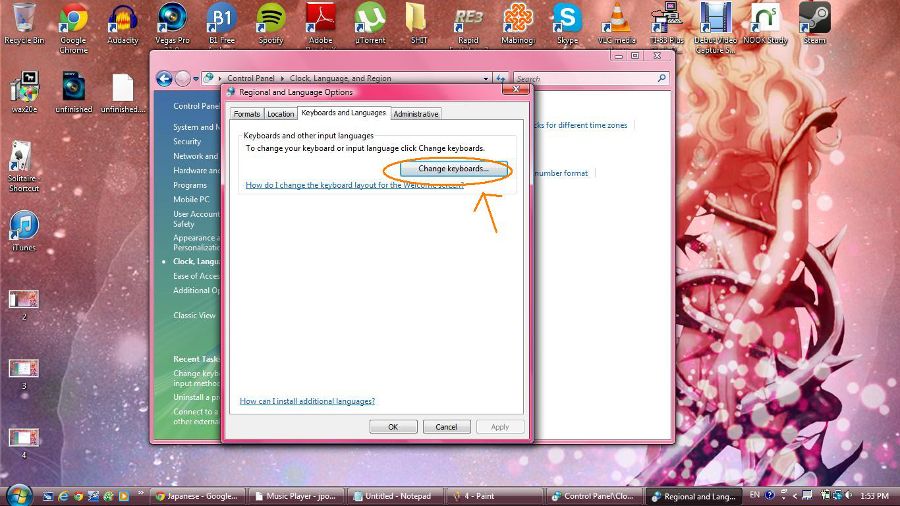Screen dimensions: 900x506
Task: Launch Google Chrome from the desktop
Action: click(x=73, y=20)
